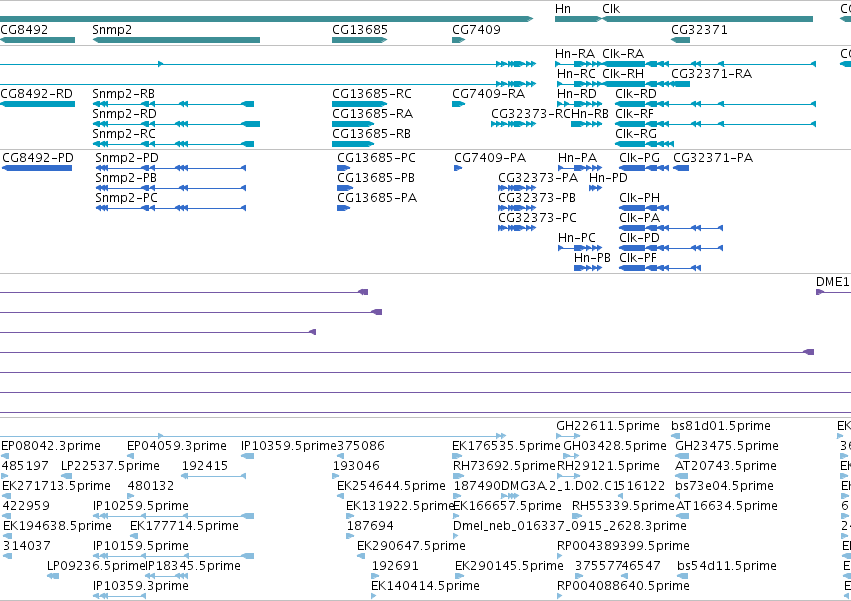This screenshot has height=601, width=851.
Task: Click protein Snmp2-PB
Action: click(x=126, y=178)
